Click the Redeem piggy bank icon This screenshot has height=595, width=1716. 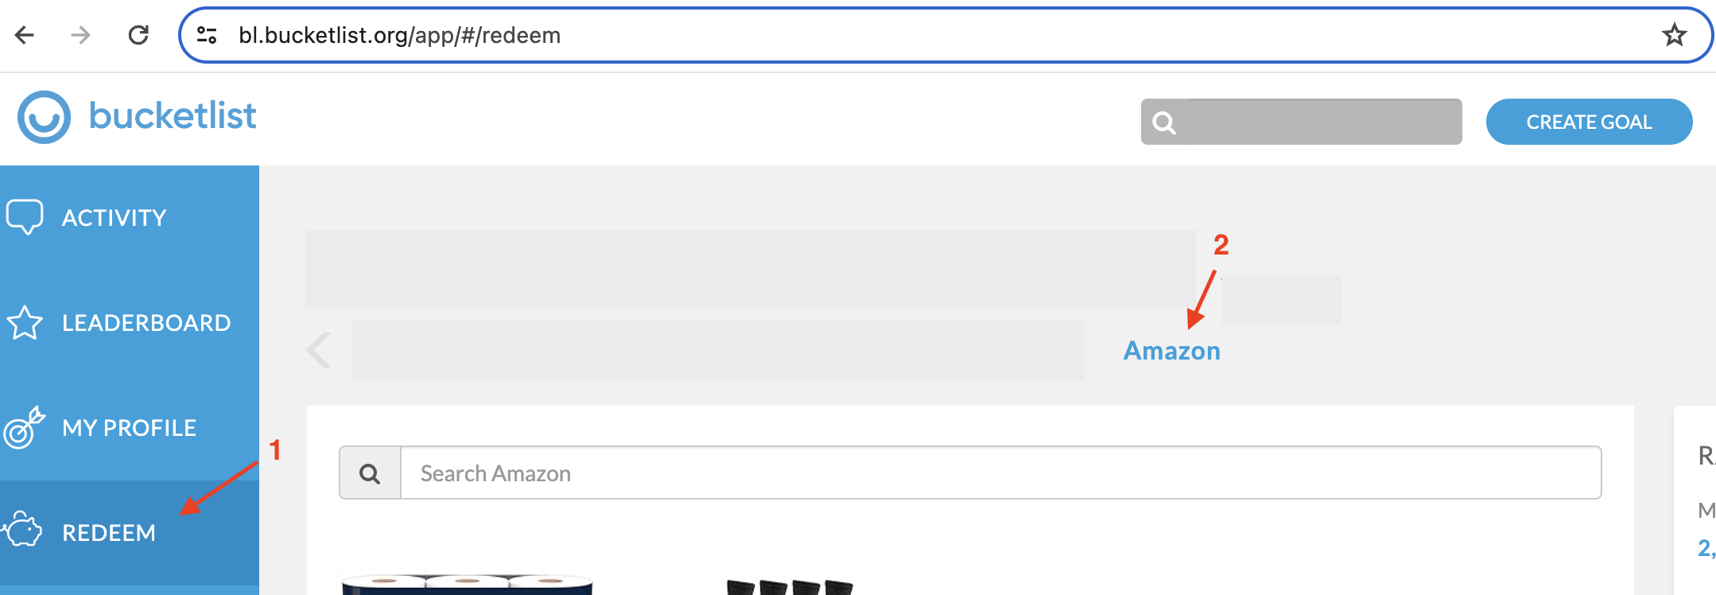[25, 532]
